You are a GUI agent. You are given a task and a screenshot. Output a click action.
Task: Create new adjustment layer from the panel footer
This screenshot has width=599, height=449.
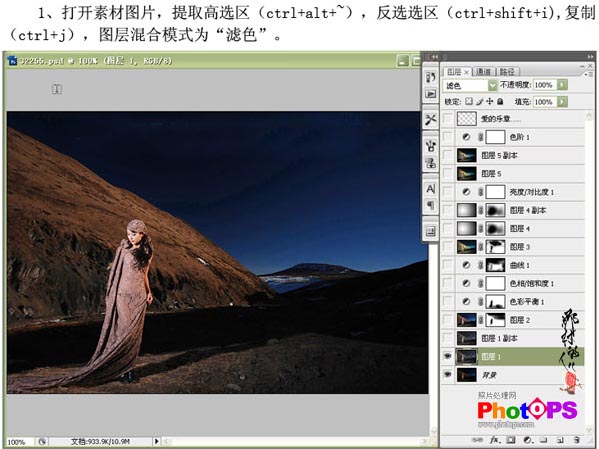528,440
